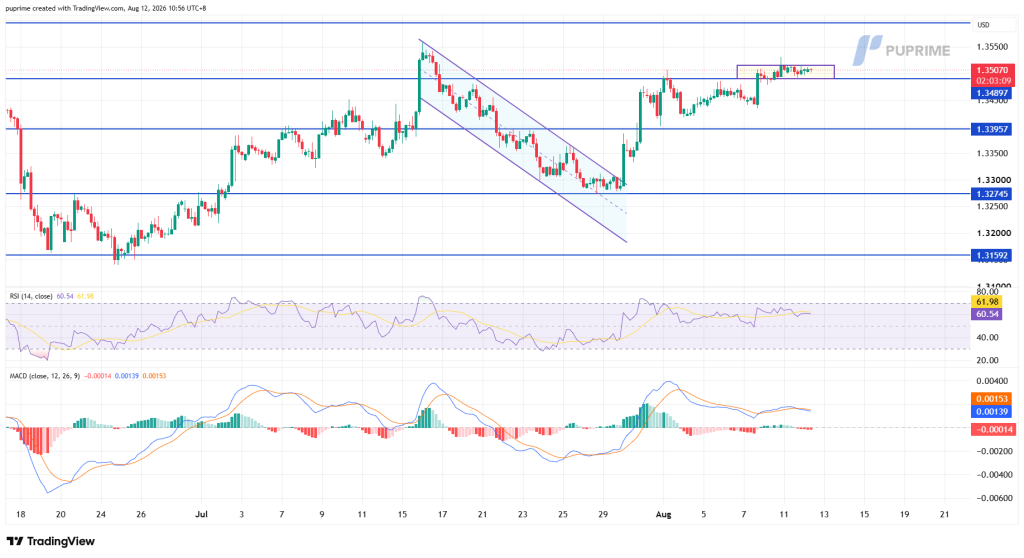Click the yellow 61.98 RSI axis label
Screen dimensions: 1024x558
[x=985, y=302]
